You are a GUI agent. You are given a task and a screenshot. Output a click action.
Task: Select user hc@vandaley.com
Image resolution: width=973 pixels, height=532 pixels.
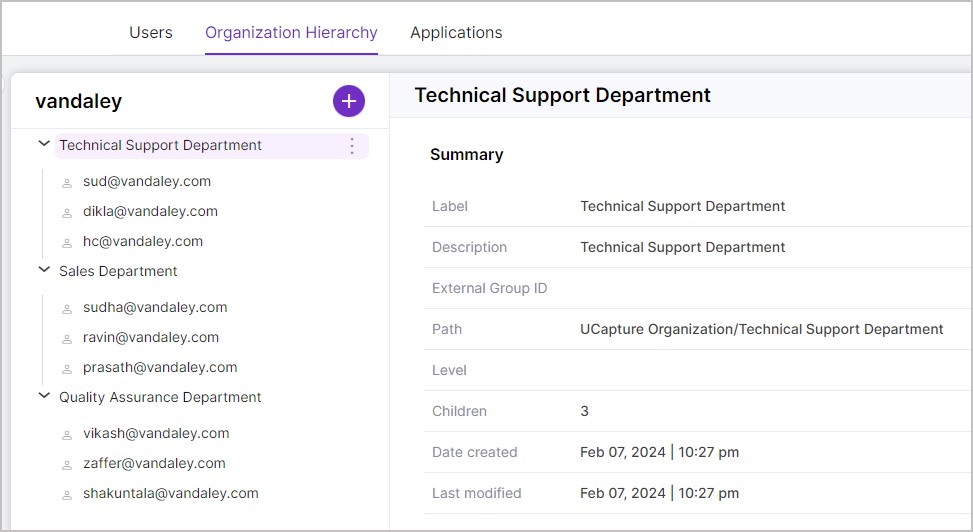(143, 241)
